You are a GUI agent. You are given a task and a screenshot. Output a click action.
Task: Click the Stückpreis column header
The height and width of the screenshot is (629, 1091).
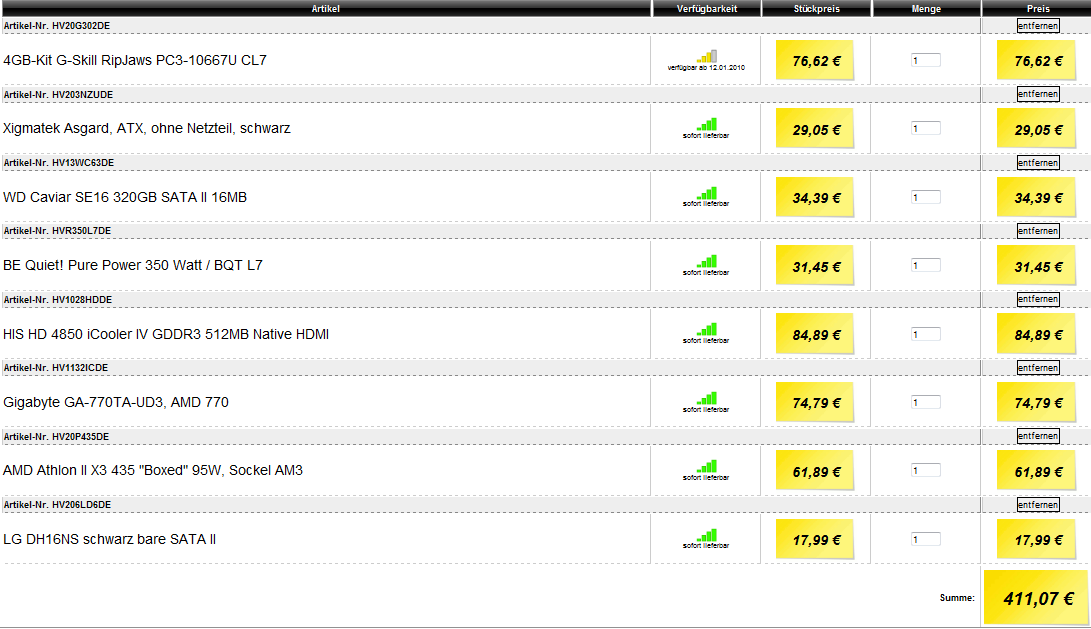pos(817,8)
